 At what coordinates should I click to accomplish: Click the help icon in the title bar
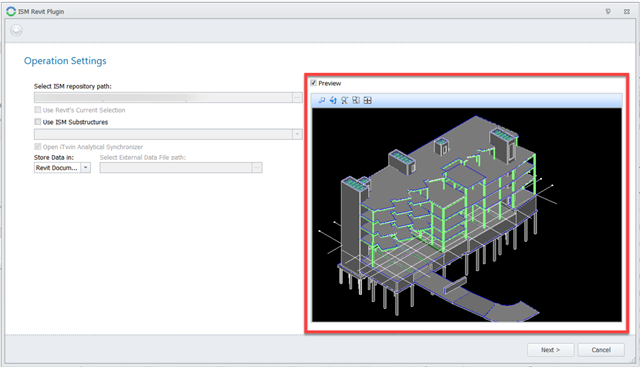(608, 11)
